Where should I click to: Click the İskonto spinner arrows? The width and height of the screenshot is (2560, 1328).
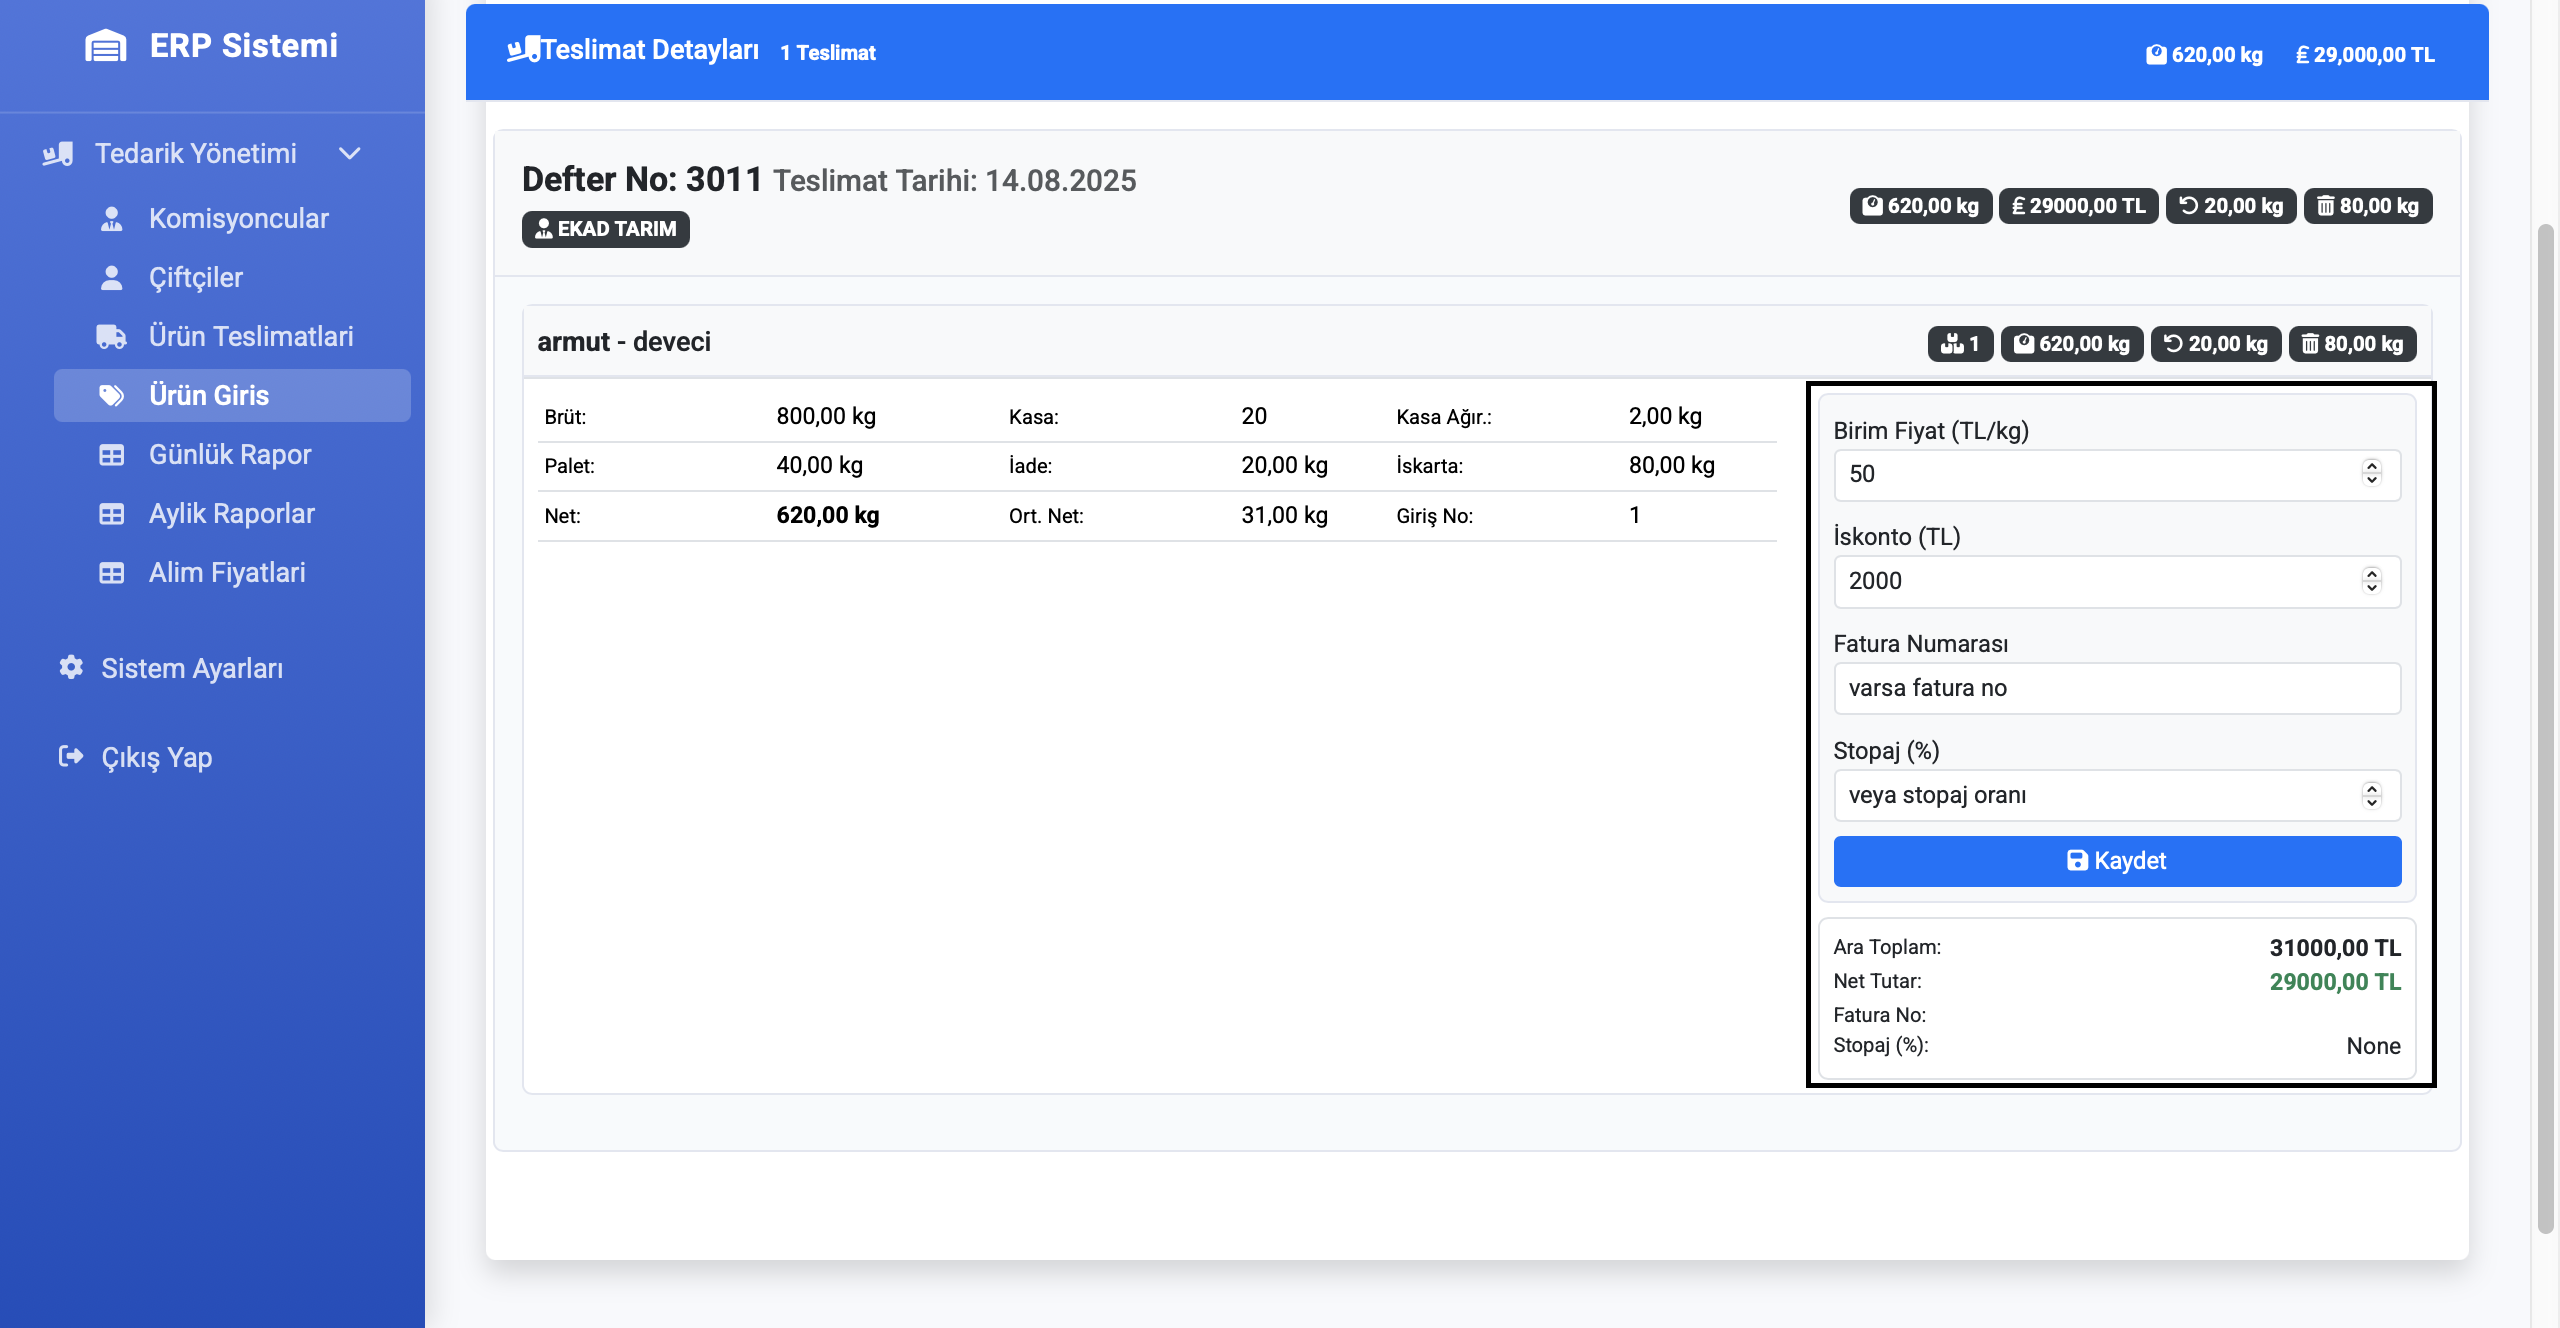click(2372, 581)
